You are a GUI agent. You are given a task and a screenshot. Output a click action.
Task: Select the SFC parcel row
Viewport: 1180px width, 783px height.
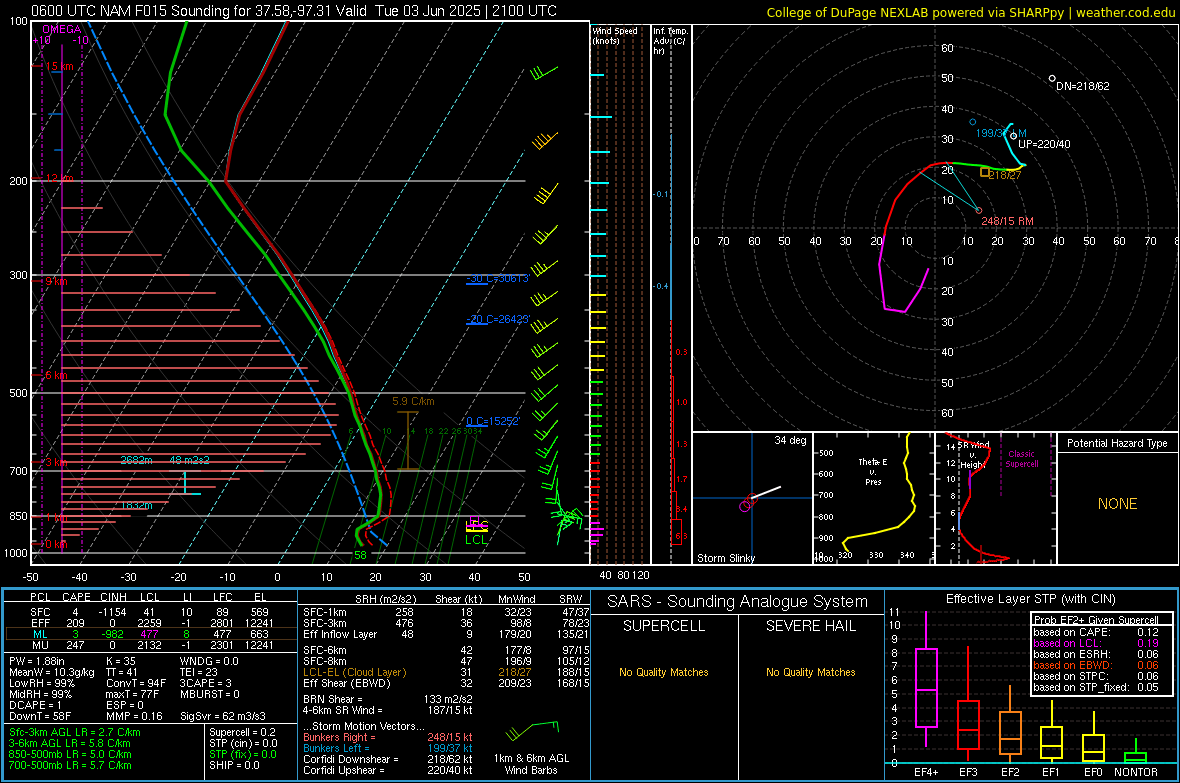[x=150, y=612]
